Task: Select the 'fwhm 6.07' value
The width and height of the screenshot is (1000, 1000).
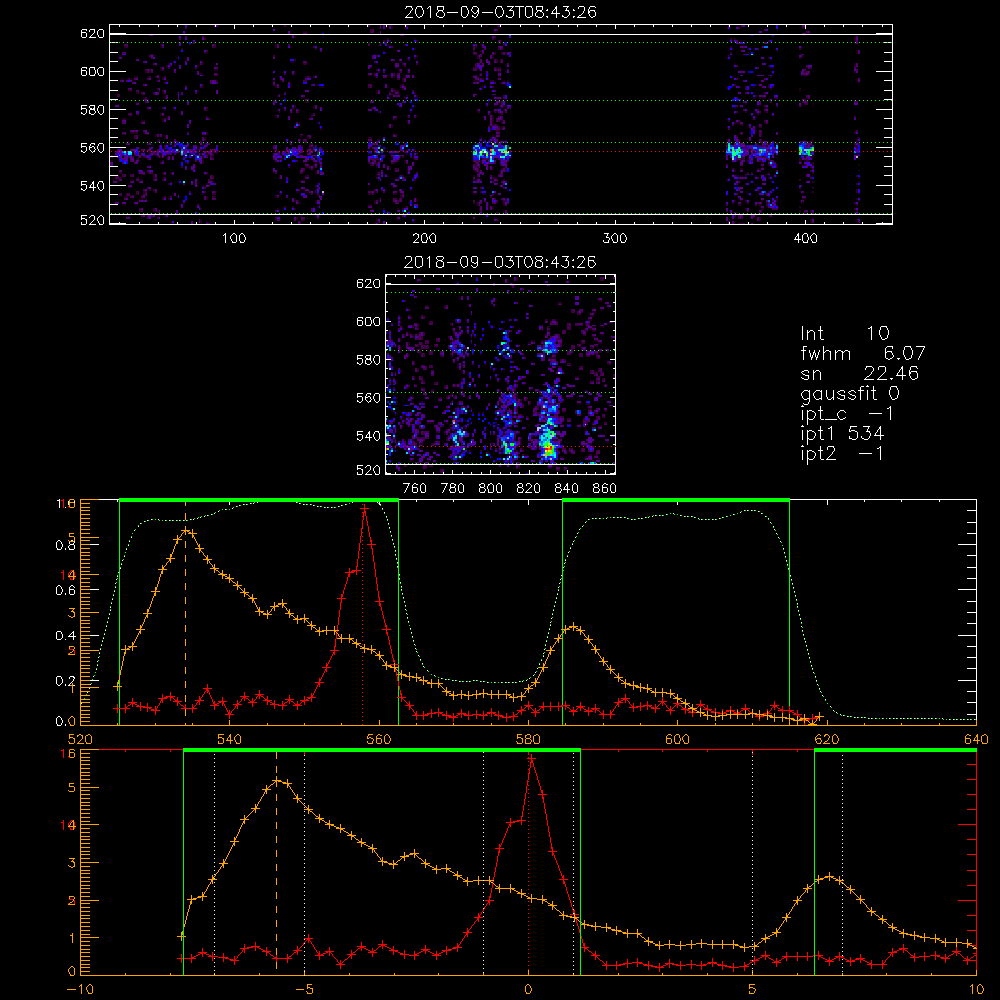Action: click(863, 353)
